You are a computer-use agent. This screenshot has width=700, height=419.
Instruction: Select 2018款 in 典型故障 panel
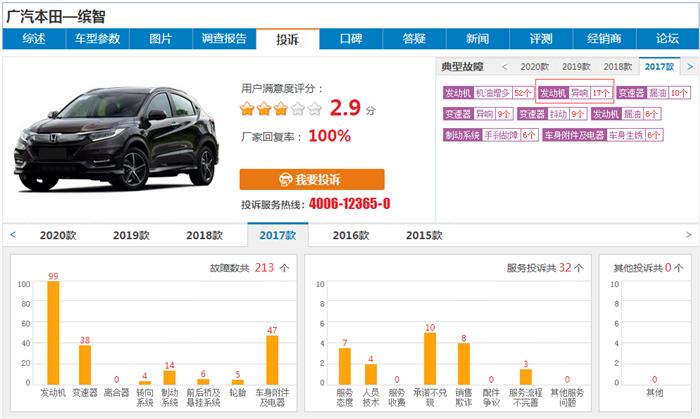[617, 67]
